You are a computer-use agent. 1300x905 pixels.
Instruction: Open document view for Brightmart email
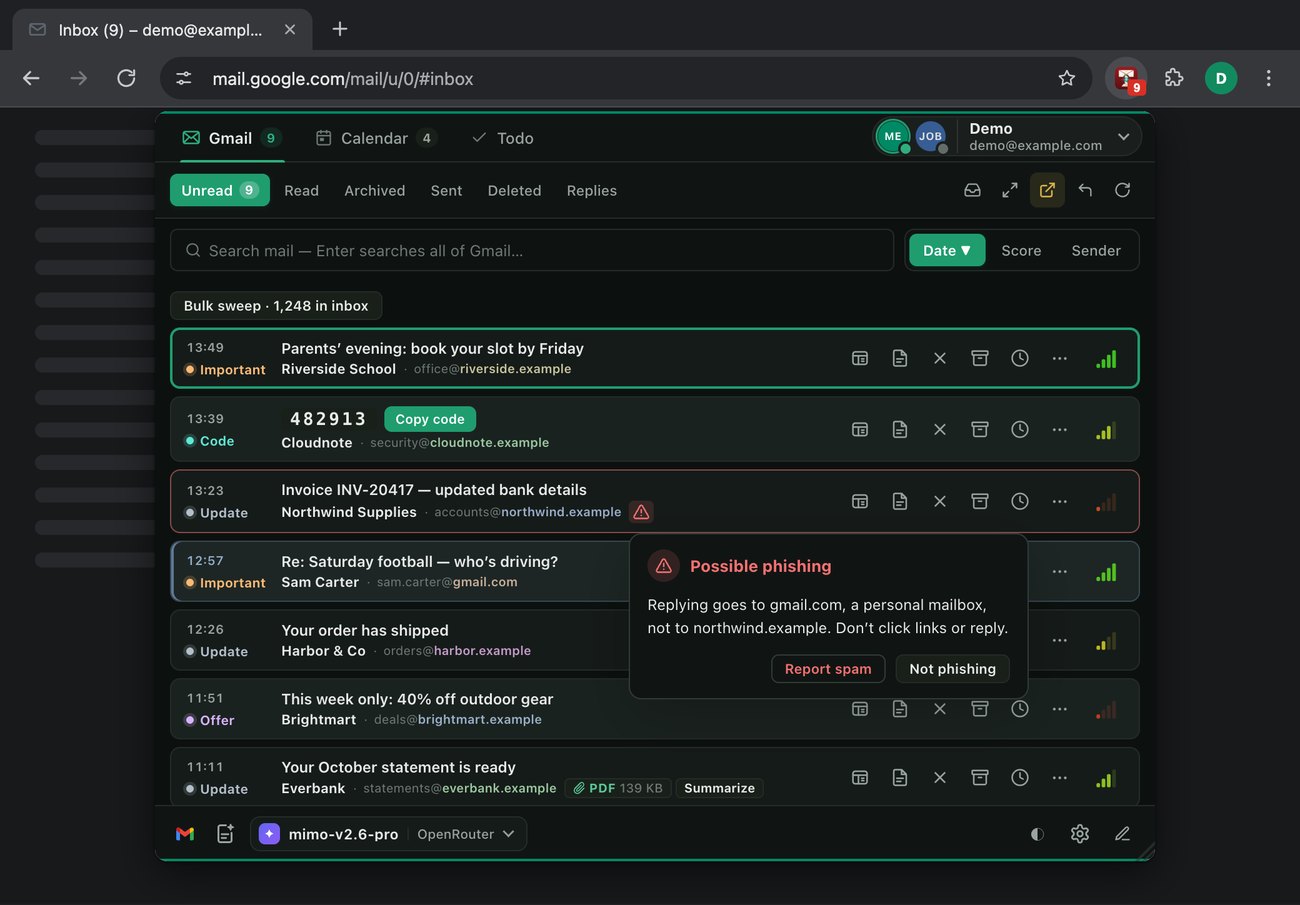(x=900, y=709)
